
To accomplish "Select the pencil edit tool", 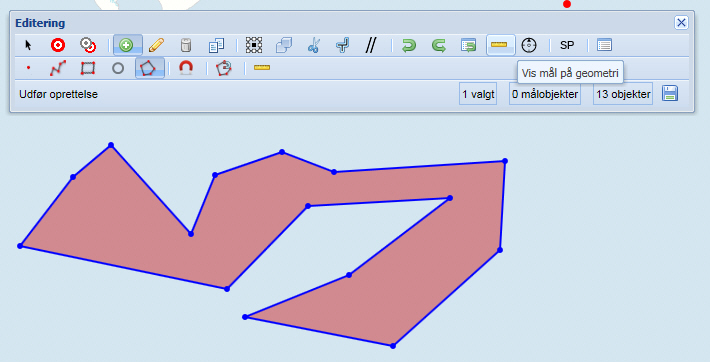I will tap(156, 45).
